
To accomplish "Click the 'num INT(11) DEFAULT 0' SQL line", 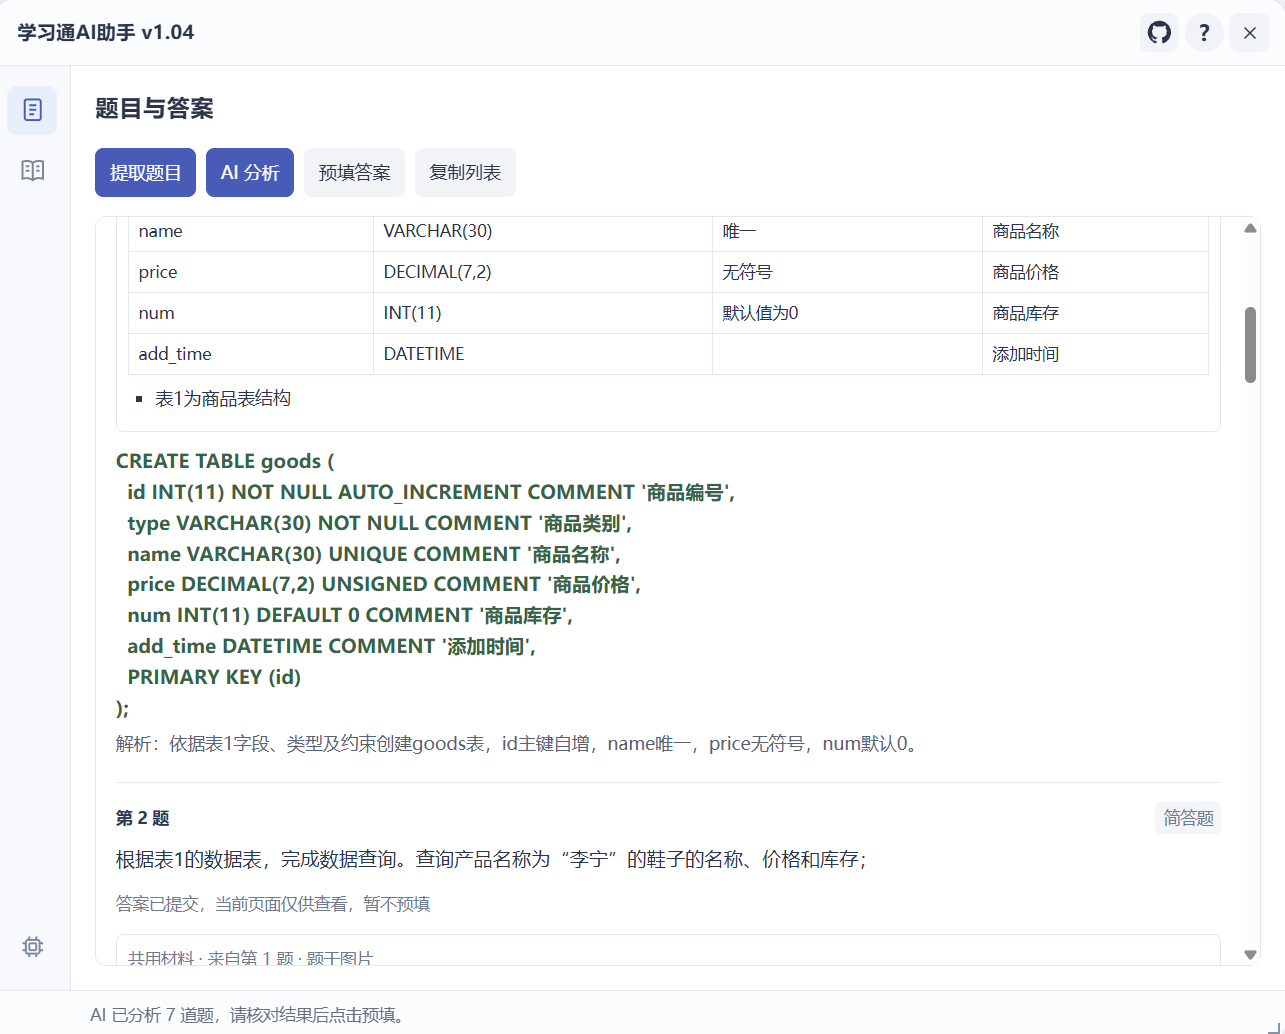I will click(350, 615).
